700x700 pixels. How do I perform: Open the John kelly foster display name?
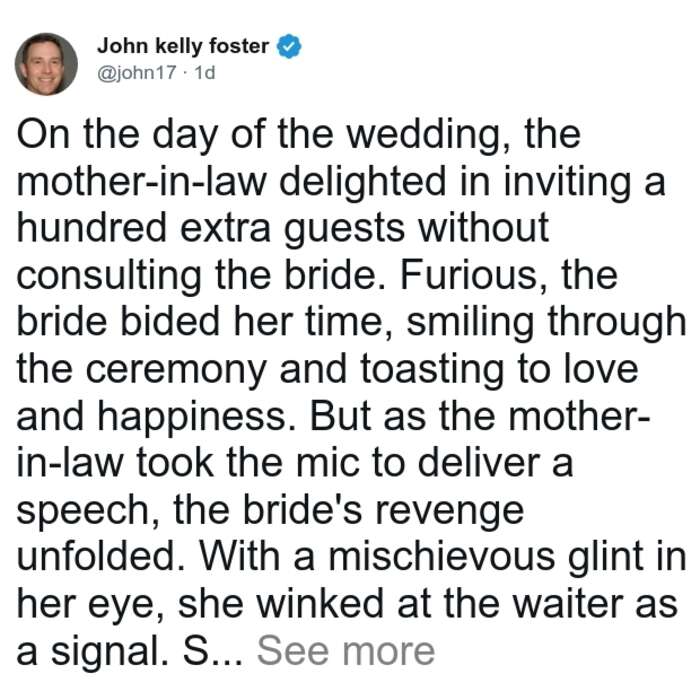(183, 46)
